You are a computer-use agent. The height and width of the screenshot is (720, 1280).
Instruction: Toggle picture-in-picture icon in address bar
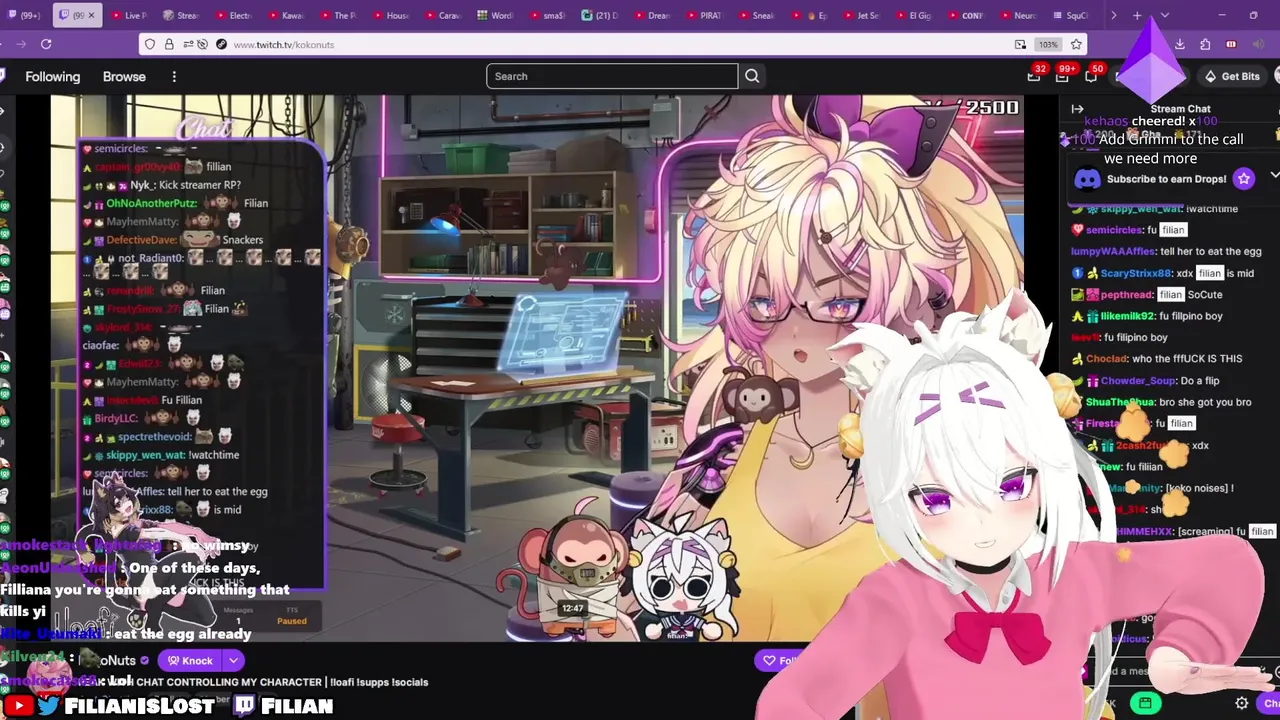pyautogui.click(x=1020, y=44)
